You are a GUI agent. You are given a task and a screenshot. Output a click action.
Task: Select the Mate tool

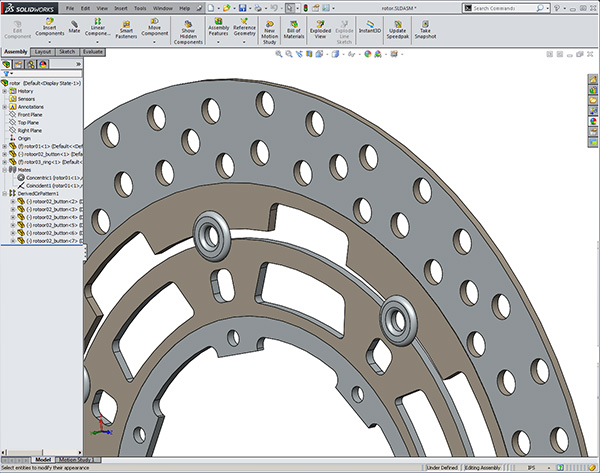pyautogui.click(x=74, y=27)
